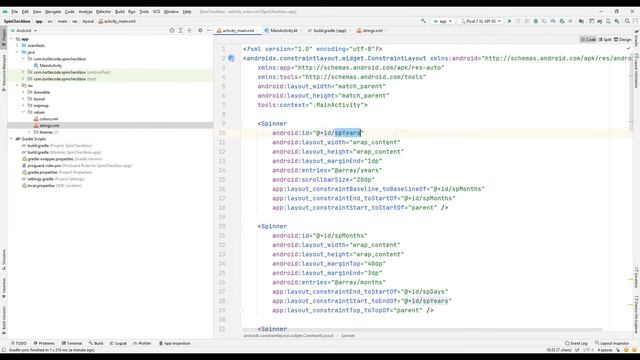
Task: Open the App Inspection tool window
Action: [x=174, y=343]
